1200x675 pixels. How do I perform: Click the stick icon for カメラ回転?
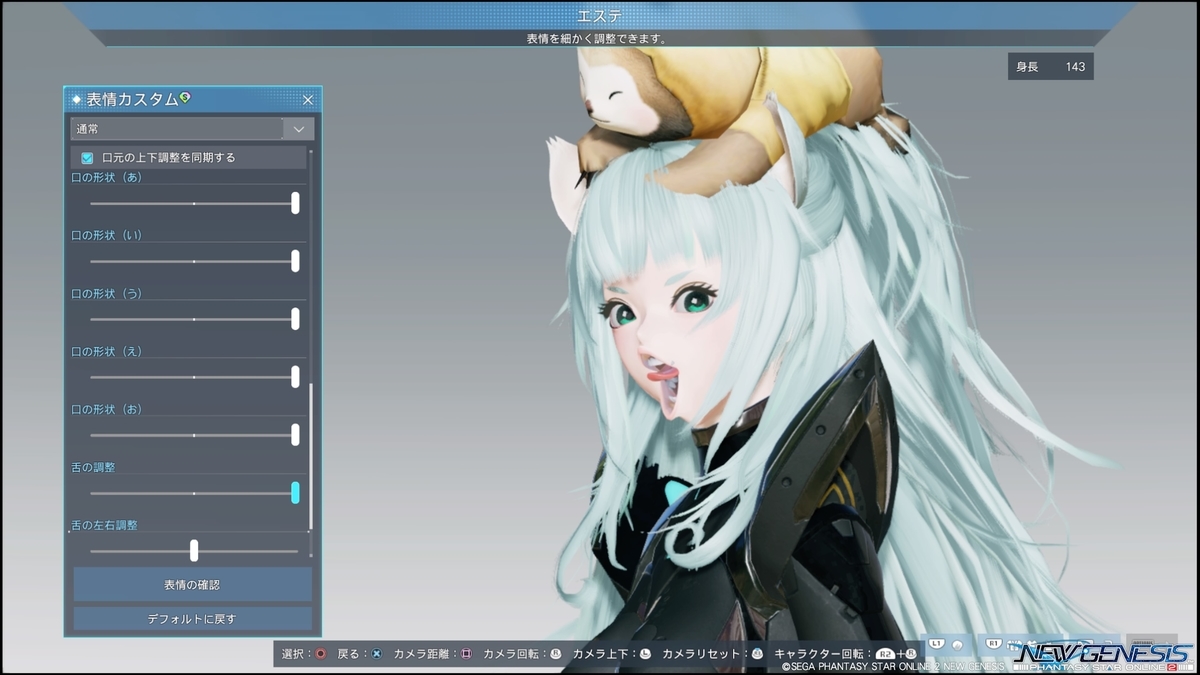(x=555, y=654)
